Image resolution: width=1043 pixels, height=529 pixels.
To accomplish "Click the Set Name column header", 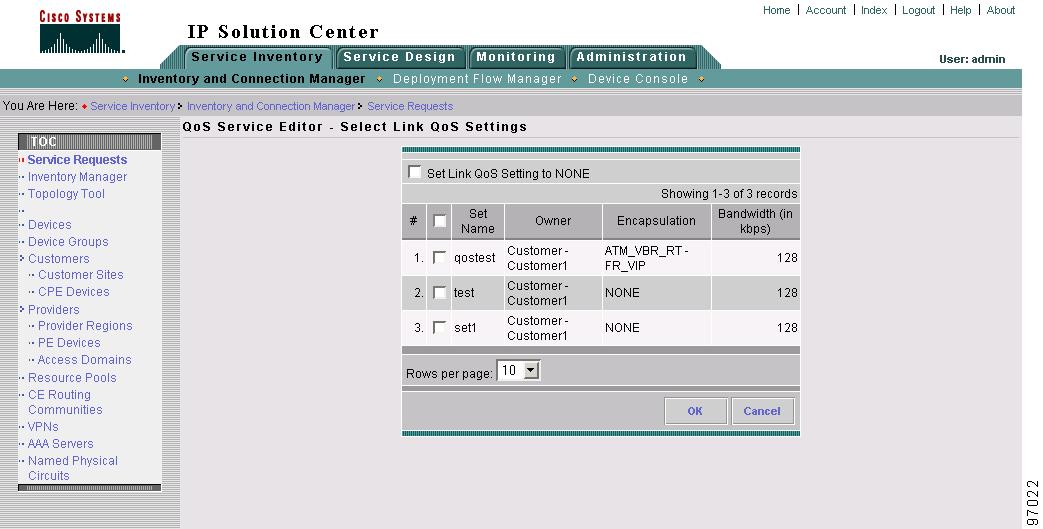I will click(x=478, y=221).
